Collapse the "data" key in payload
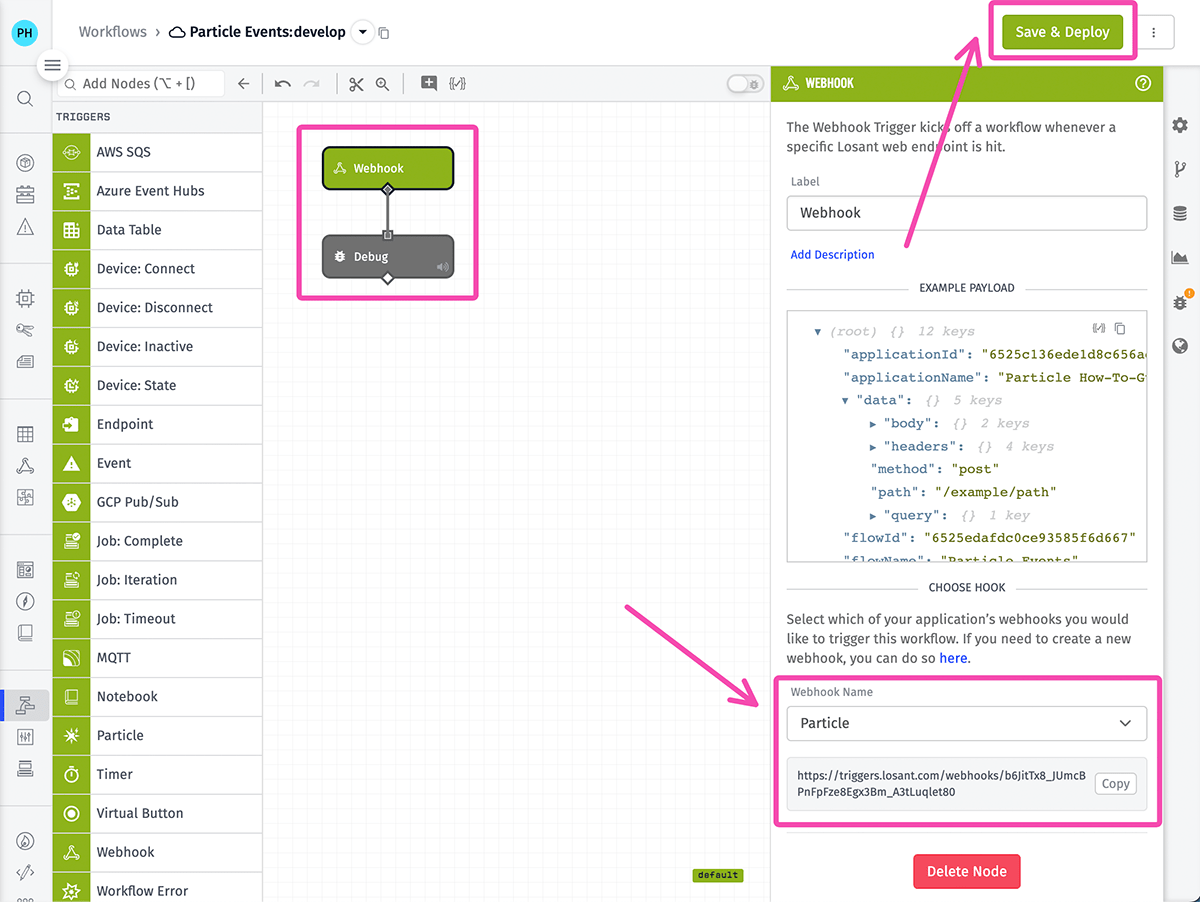The width and height of the screenshot is (1200, 902). (846, 400)
